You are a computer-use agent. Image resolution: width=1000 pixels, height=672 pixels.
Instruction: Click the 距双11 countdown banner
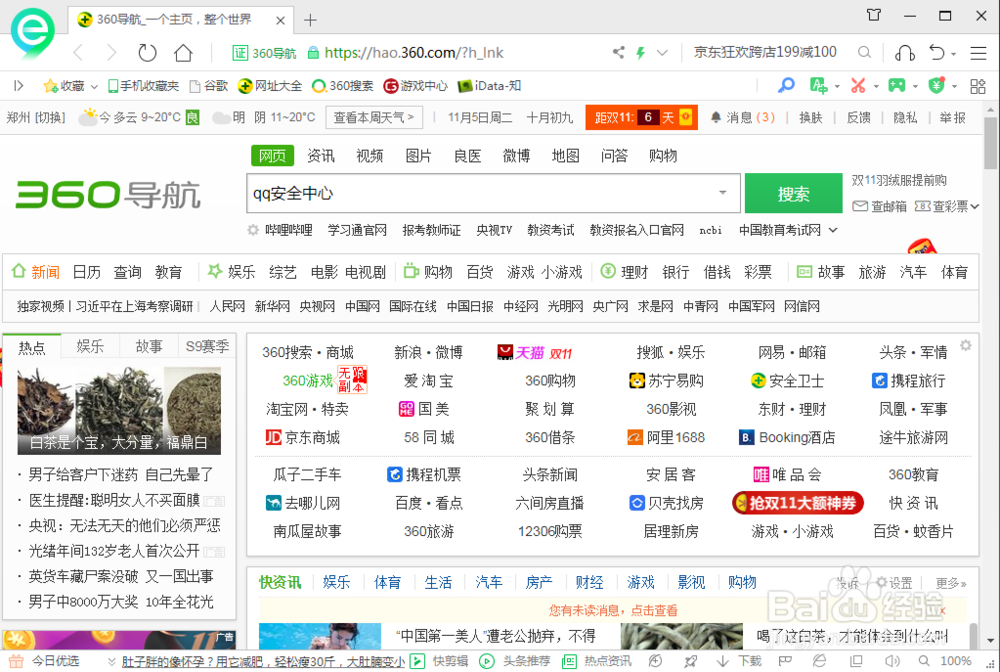(x=641, y=117)
